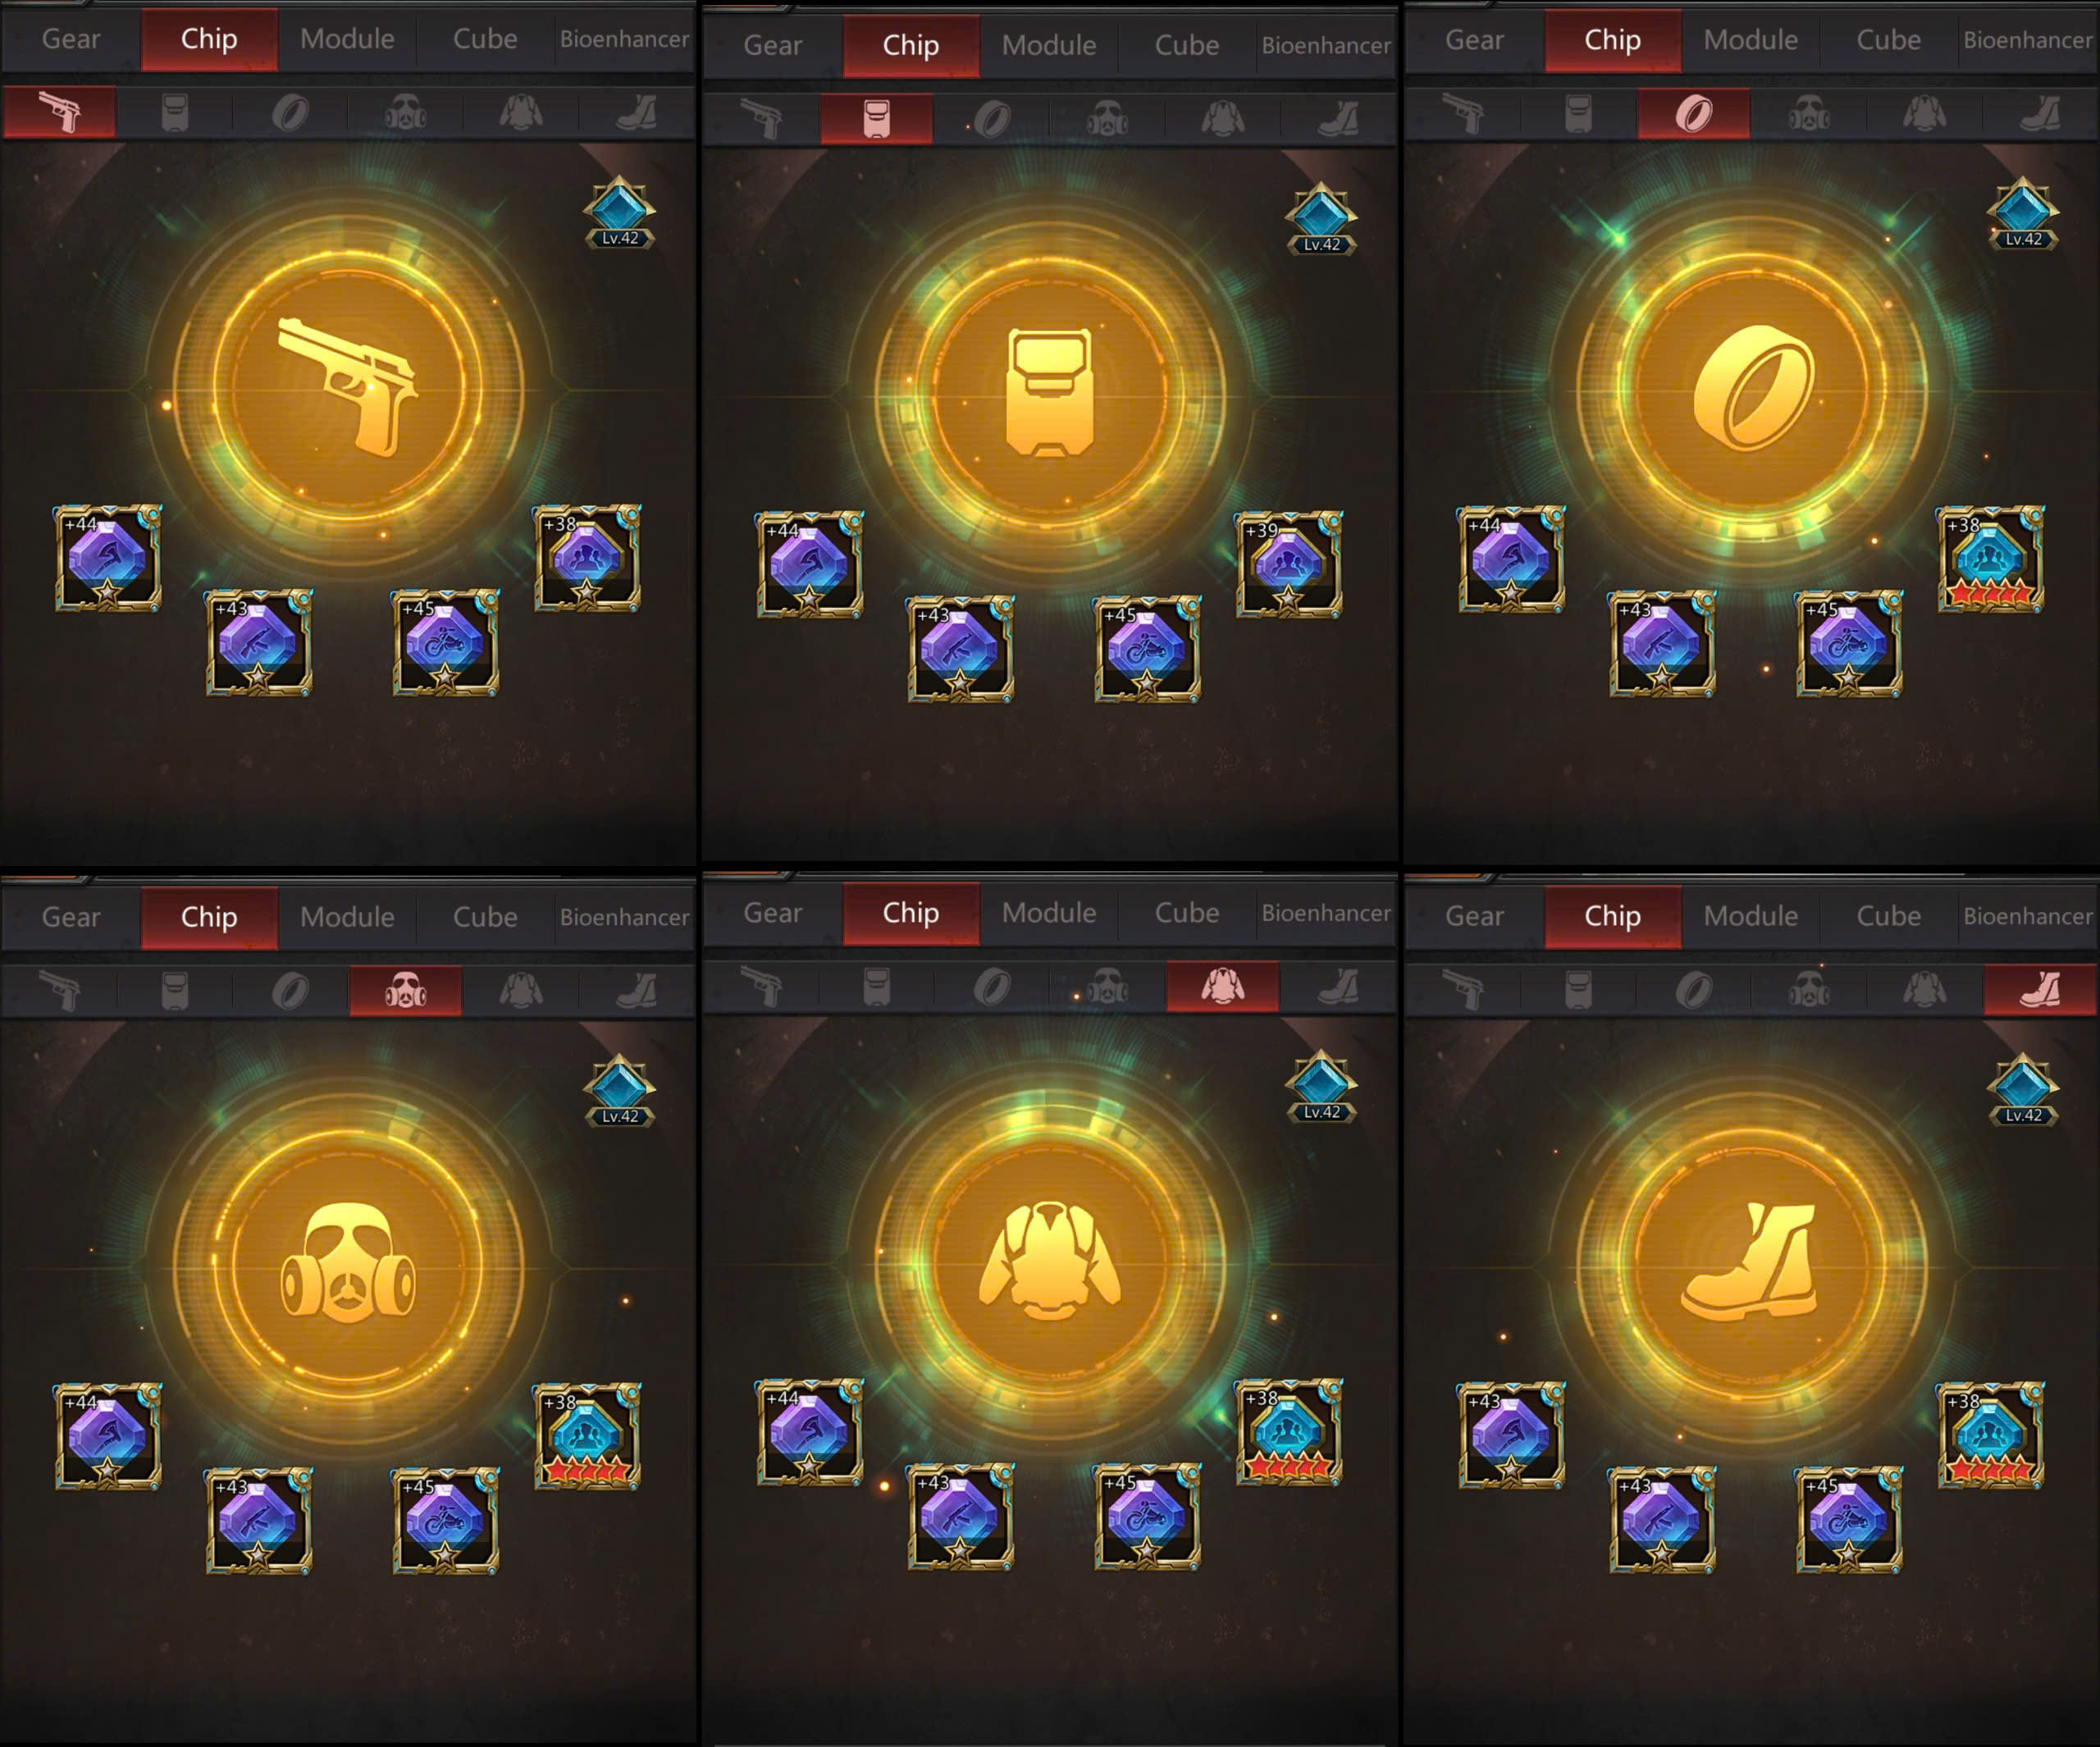The height and width of the screenshot is (1747, 2100).
Task: Open the +39 purple squad chip
Action: [x=1289, y=564]
